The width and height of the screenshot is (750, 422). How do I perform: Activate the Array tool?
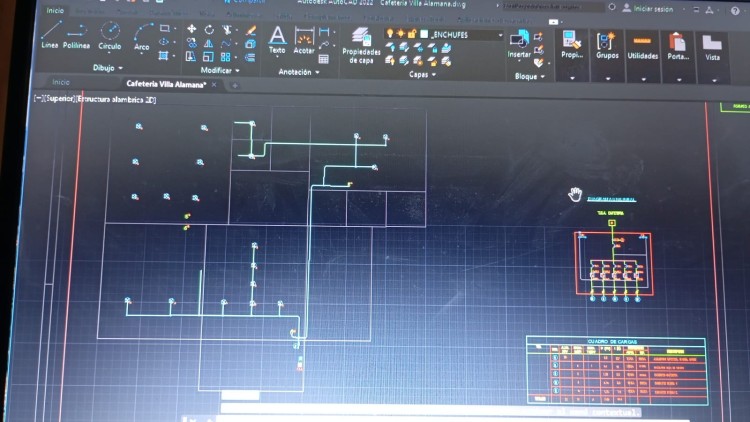click(225, 57)
